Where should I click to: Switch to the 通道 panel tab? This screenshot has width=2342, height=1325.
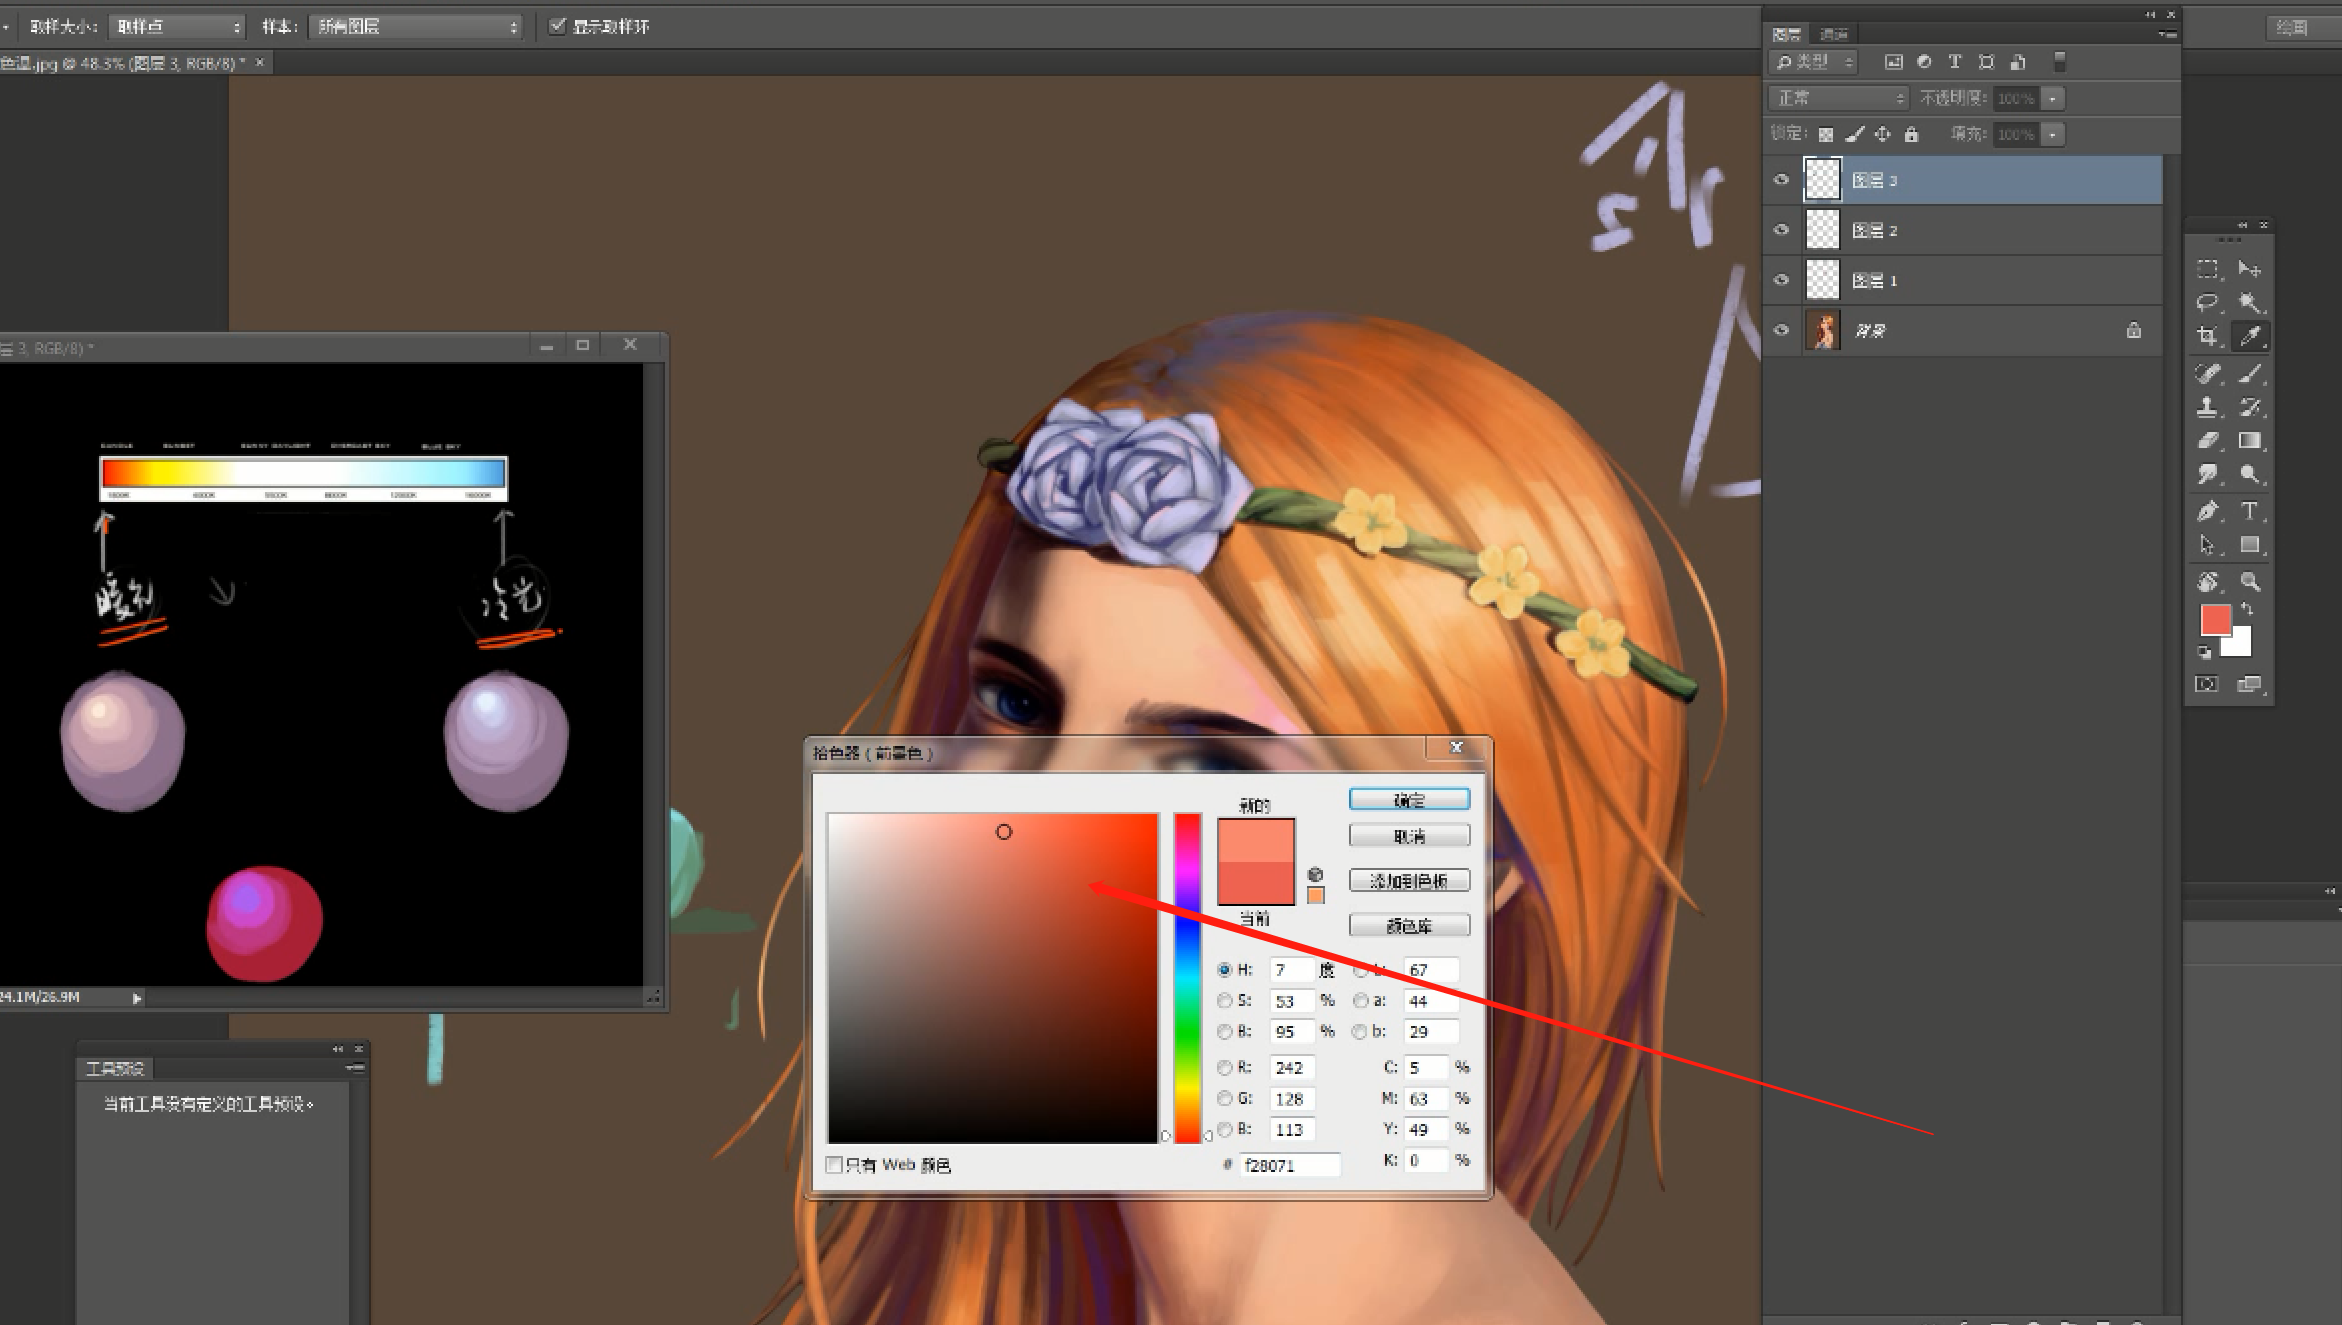pyautogui.click(x=1833, y=34)
